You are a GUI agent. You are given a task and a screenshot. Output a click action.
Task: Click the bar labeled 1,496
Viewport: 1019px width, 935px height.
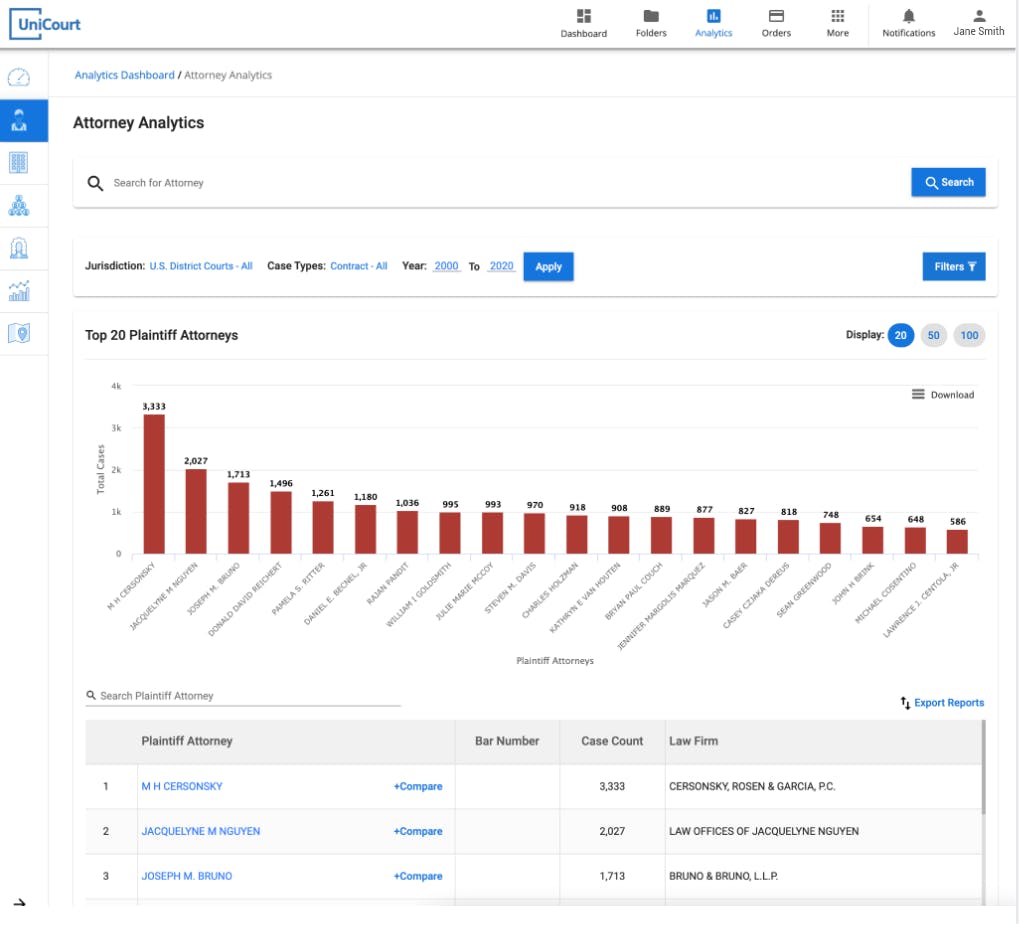pyautogui.click(x=281, y=522)
